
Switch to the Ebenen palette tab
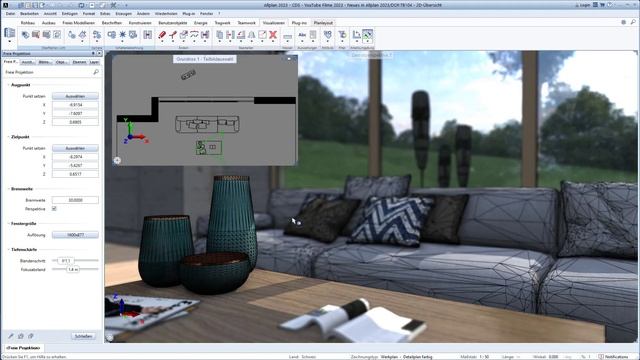(79, 62)
